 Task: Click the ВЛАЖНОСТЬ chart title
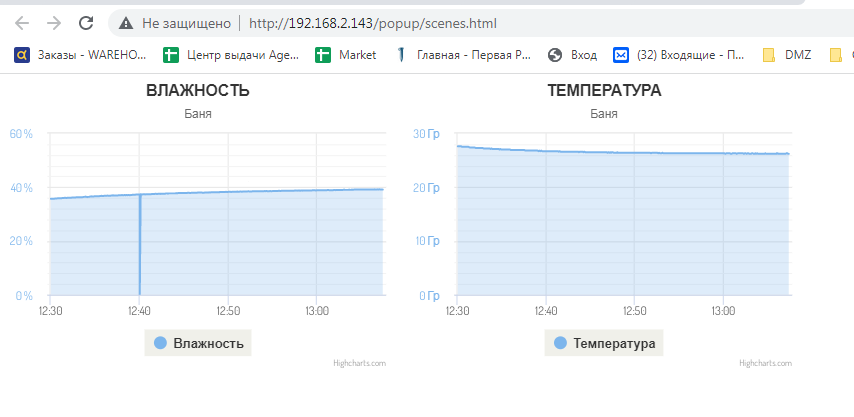click(x=198, y=91)
